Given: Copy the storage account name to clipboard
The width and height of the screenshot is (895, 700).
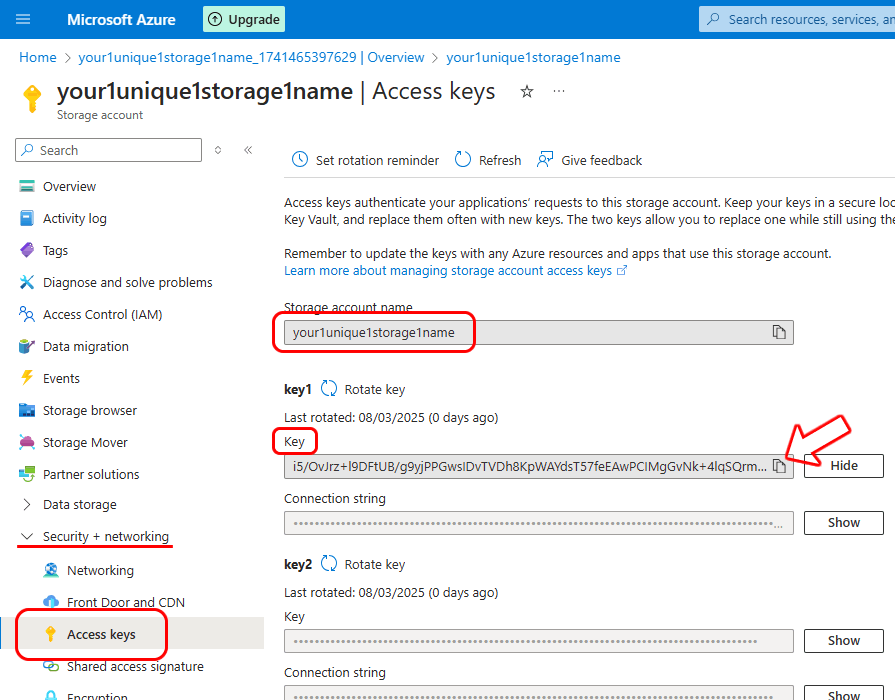Looking at the screenshot, I should (x=778, y=333).
